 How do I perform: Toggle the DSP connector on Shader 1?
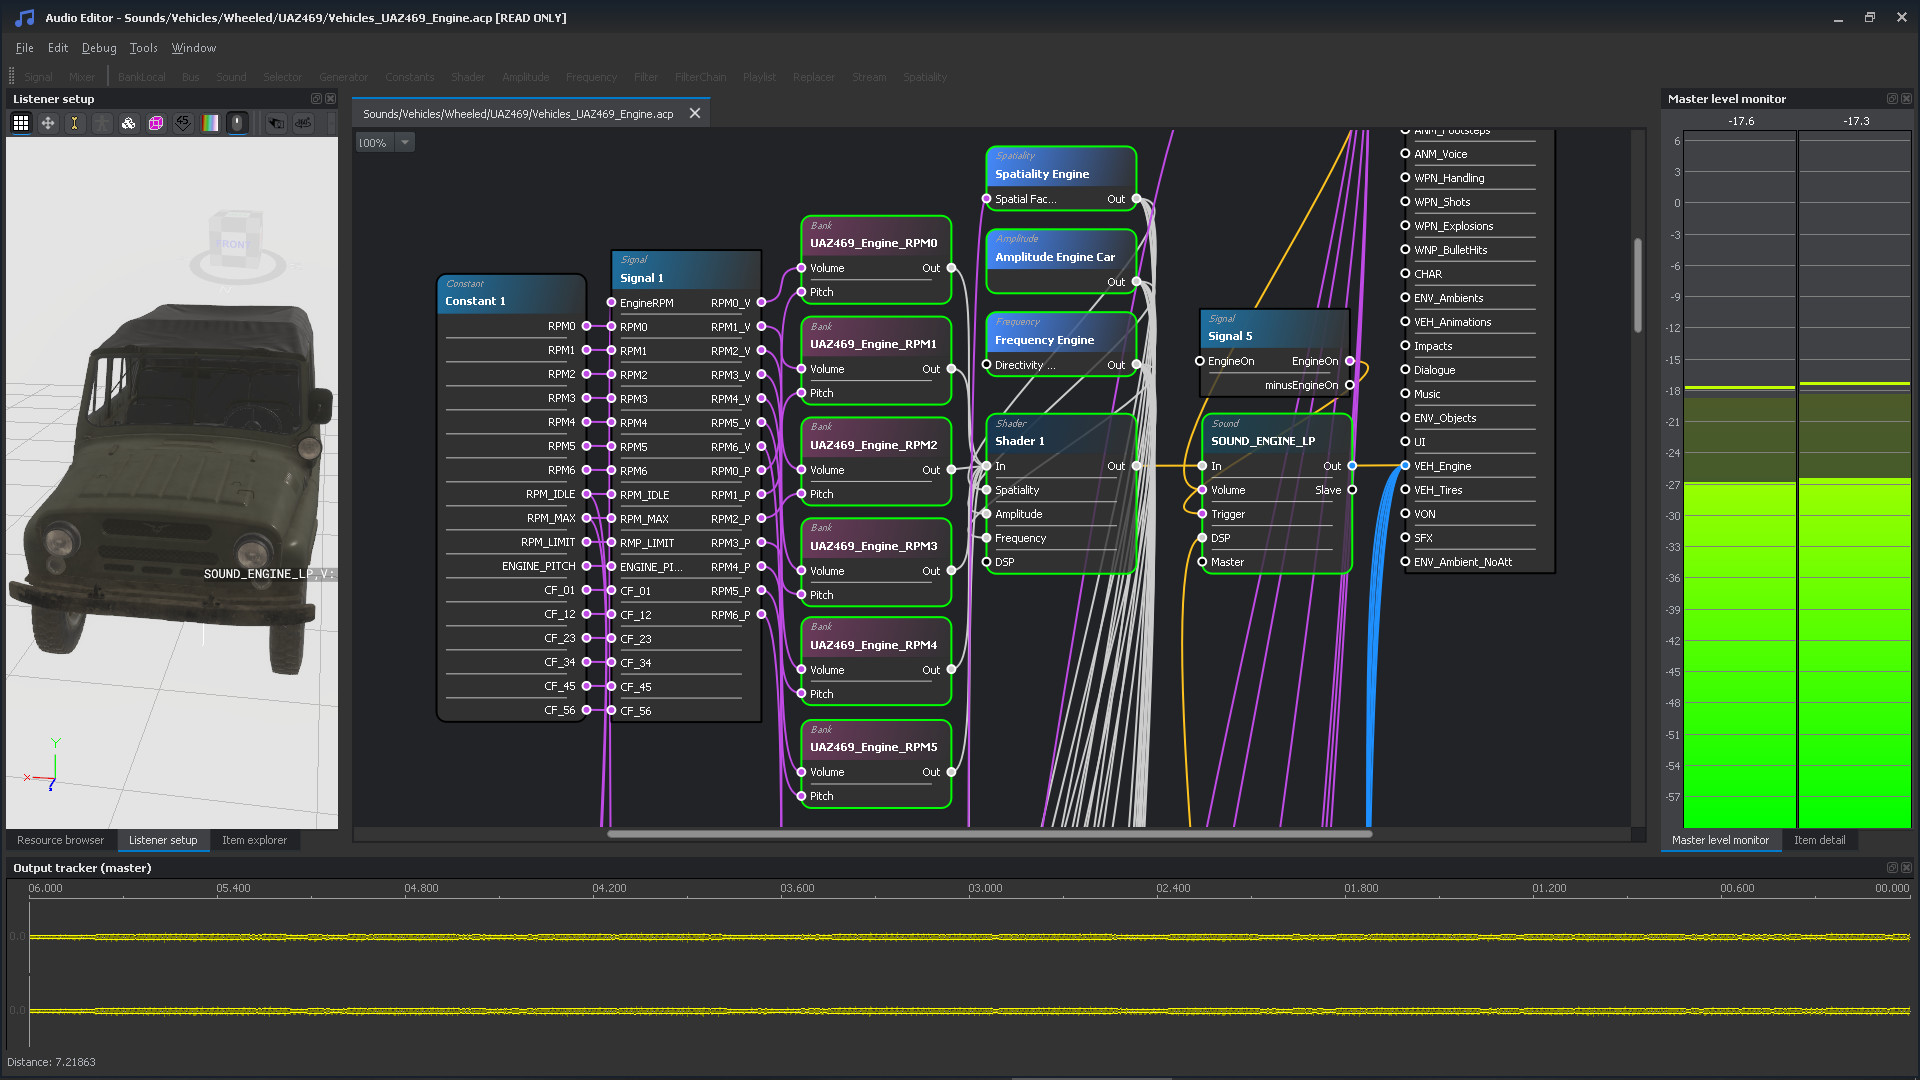pos(988,562)
